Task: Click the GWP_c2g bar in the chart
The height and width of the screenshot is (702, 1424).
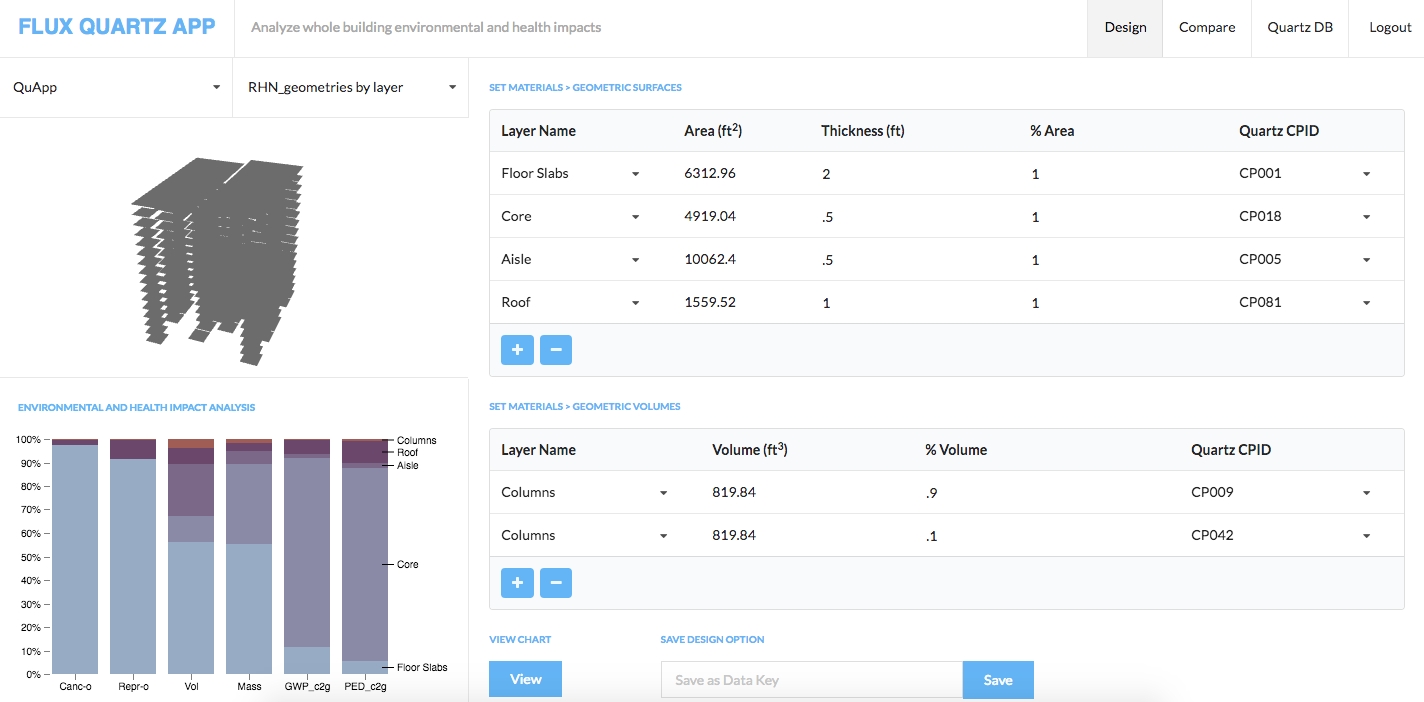Action: point(307,556)
